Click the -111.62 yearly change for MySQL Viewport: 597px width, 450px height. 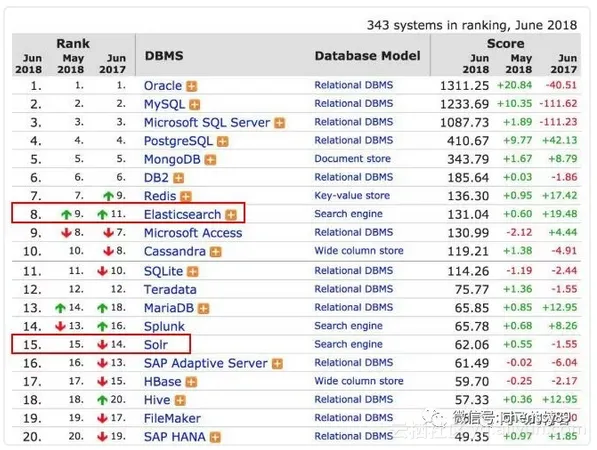click(x=558, y=104)
